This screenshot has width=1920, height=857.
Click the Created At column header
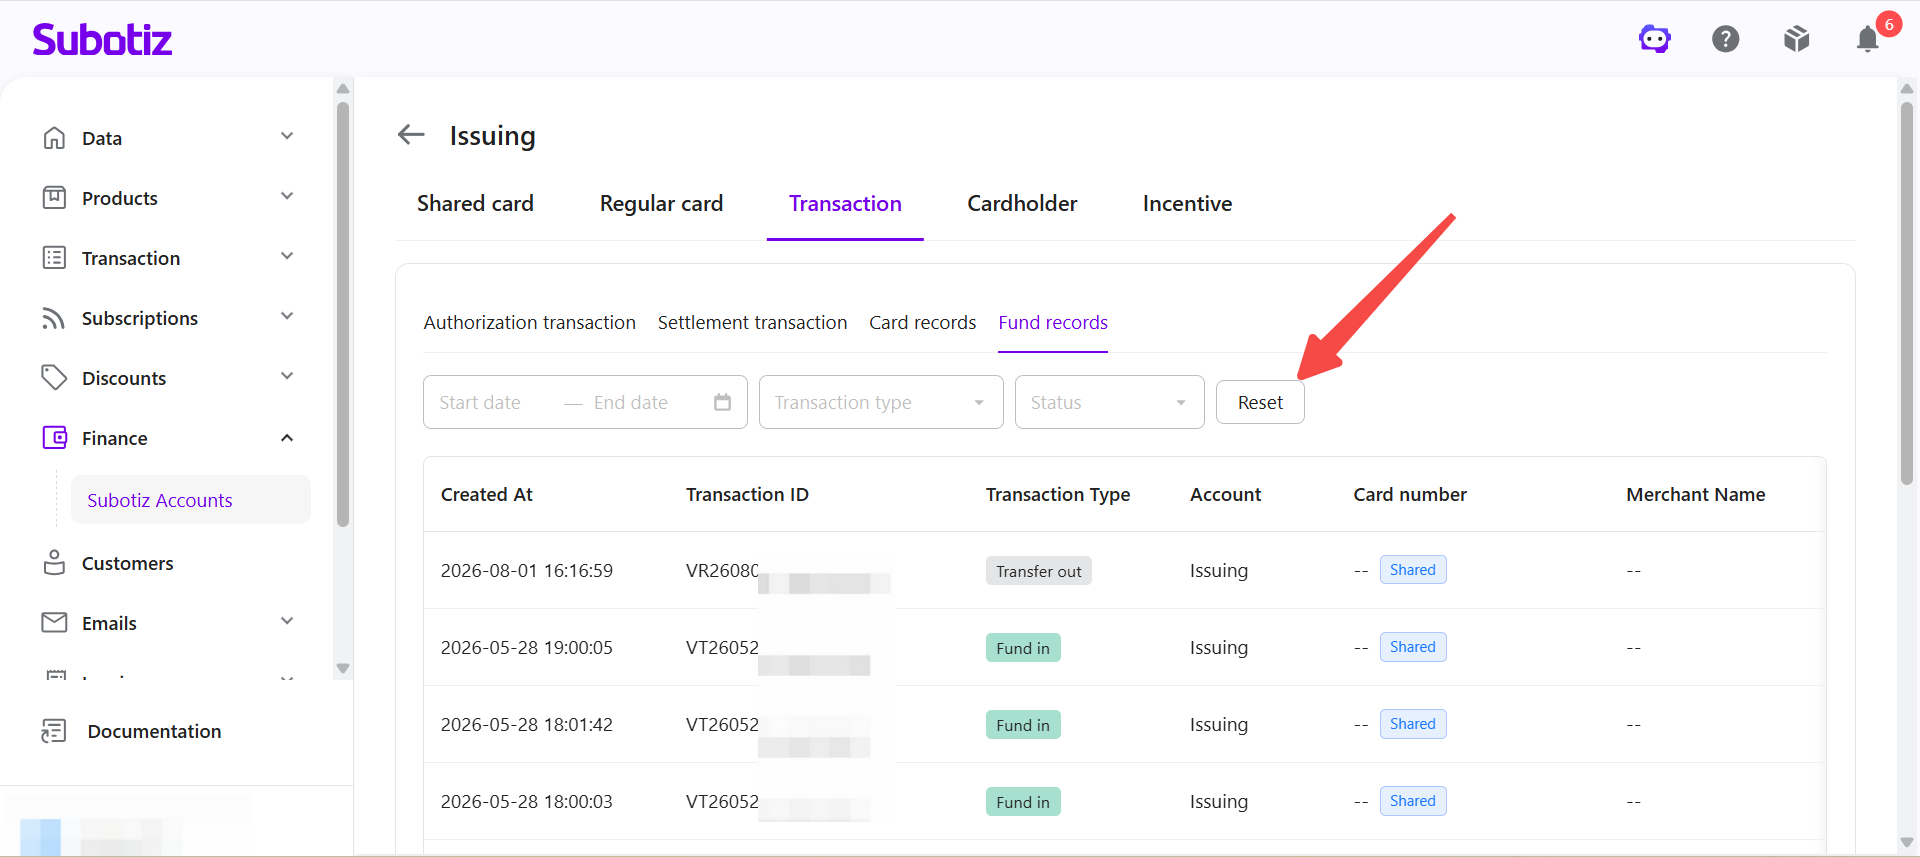coord(487,494)
